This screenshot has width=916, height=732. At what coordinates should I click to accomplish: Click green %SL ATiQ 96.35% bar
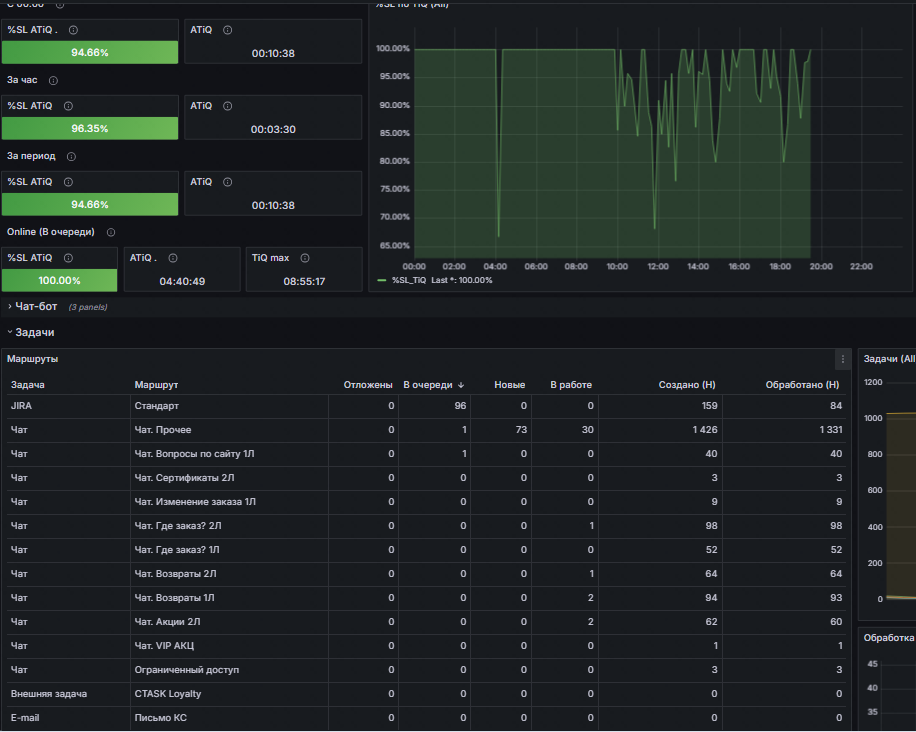tap(90, 129)
